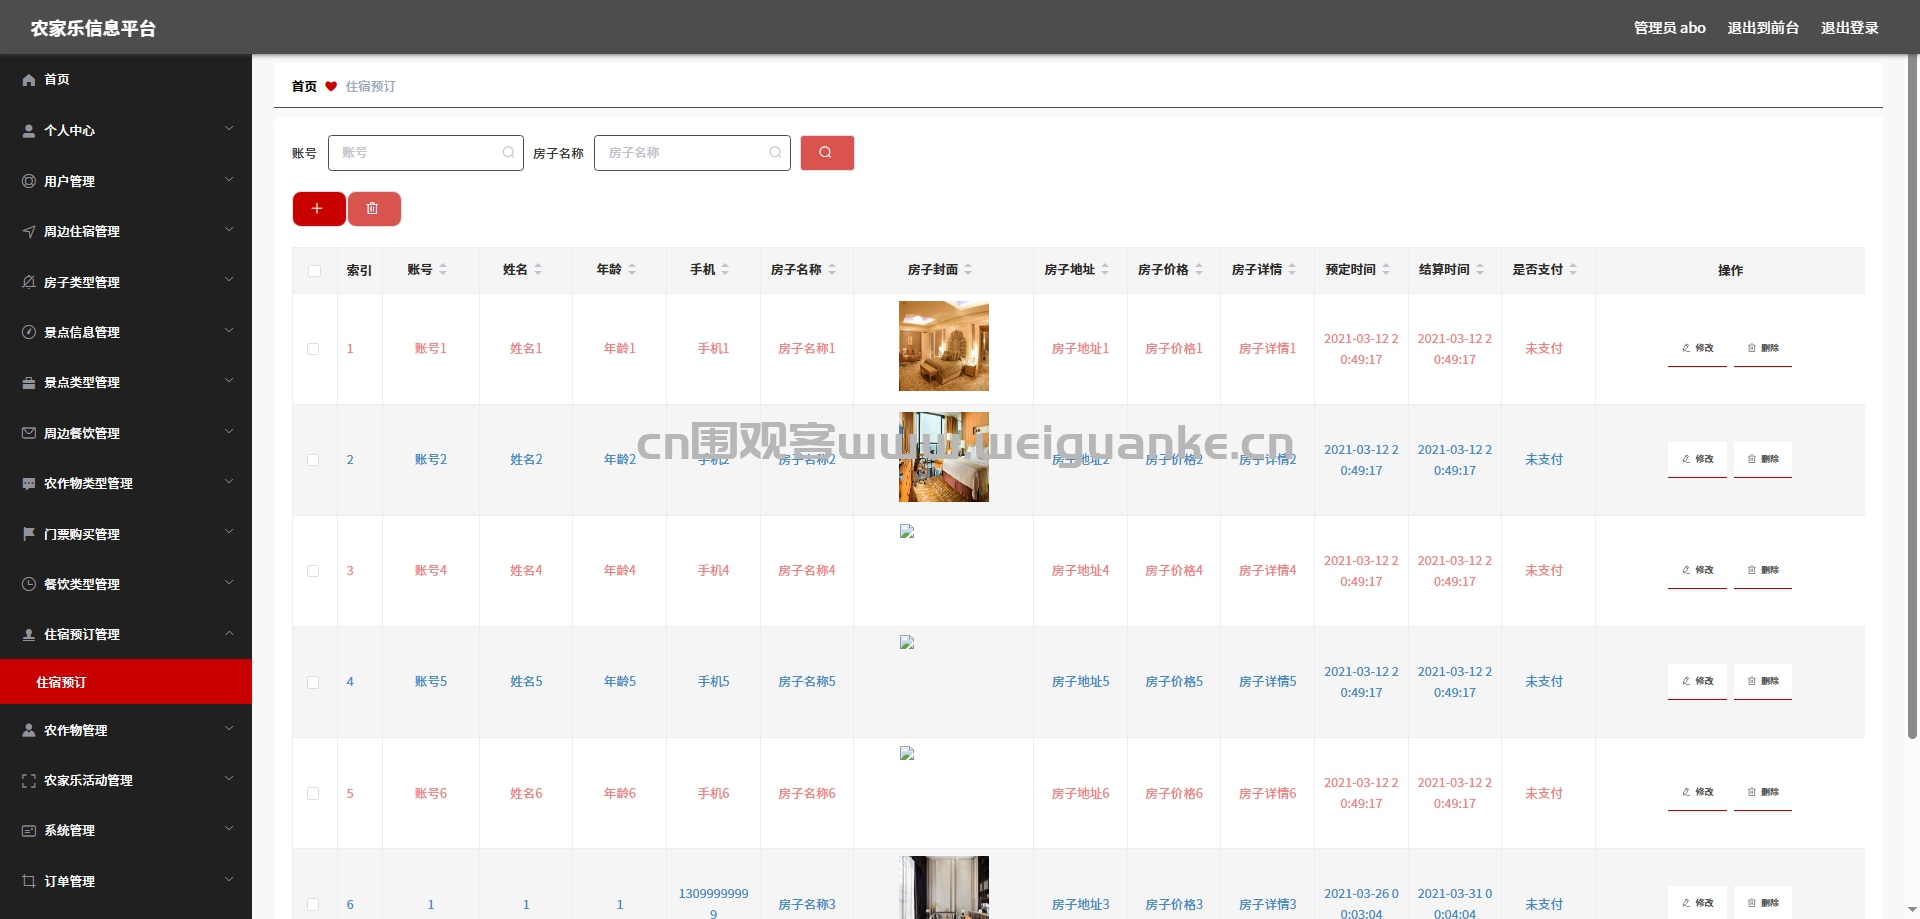Open the 门票购买管理 menu
The height and width of the screenshot is (919, 1920).
click(126, 534)
